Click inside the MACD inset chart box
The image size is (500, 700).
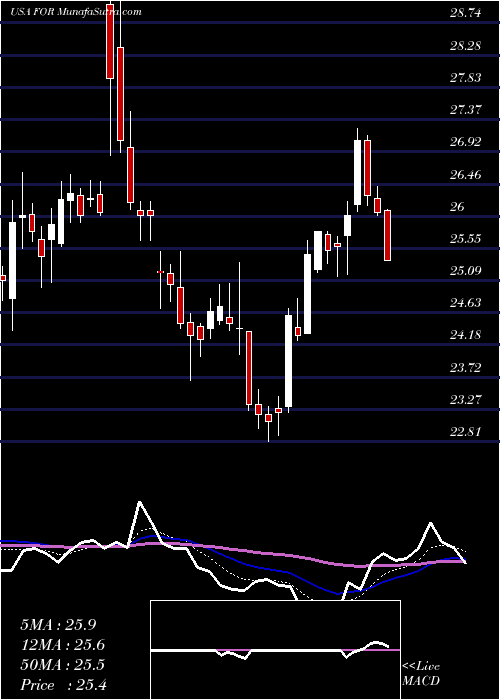pyautogui.click(x=275, y=650)
